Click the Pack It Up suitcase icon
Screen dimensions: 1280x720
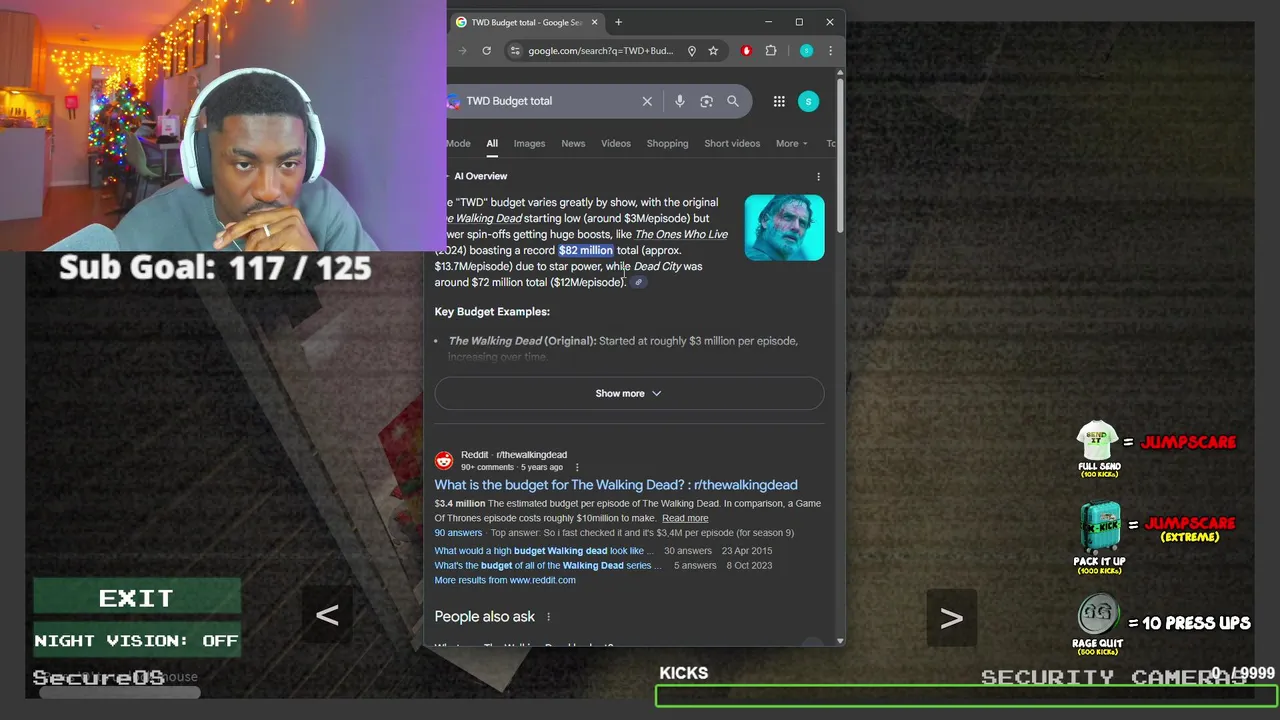[x=1099, y=528]
